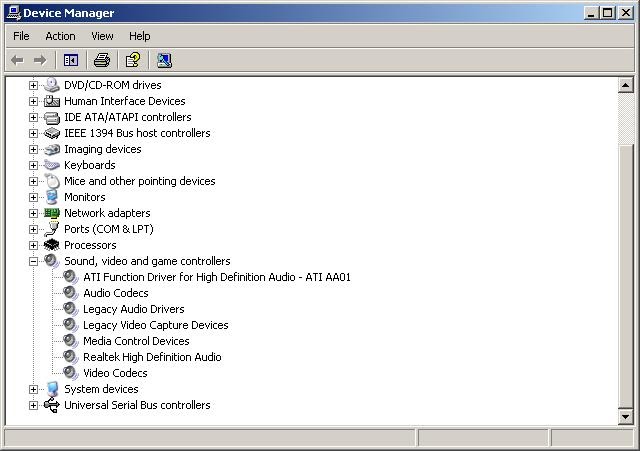Click the Keyboards category icon
The width and height of the screenshot is (640, 451).
coord(52,165)
